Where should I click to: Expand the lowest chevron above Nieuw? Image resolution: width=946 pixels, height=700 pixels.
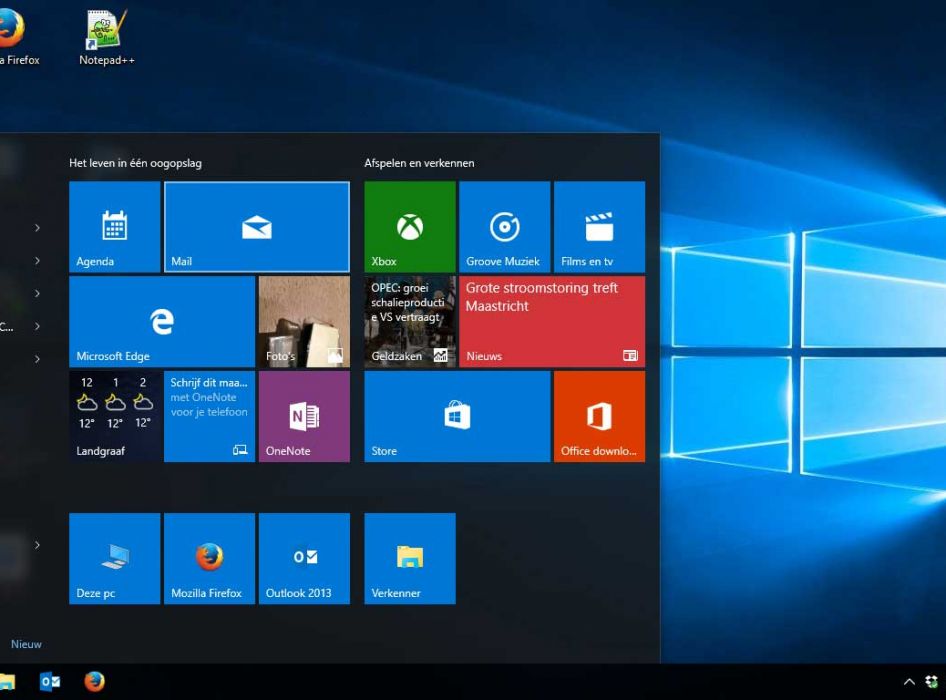pos(37,546)
